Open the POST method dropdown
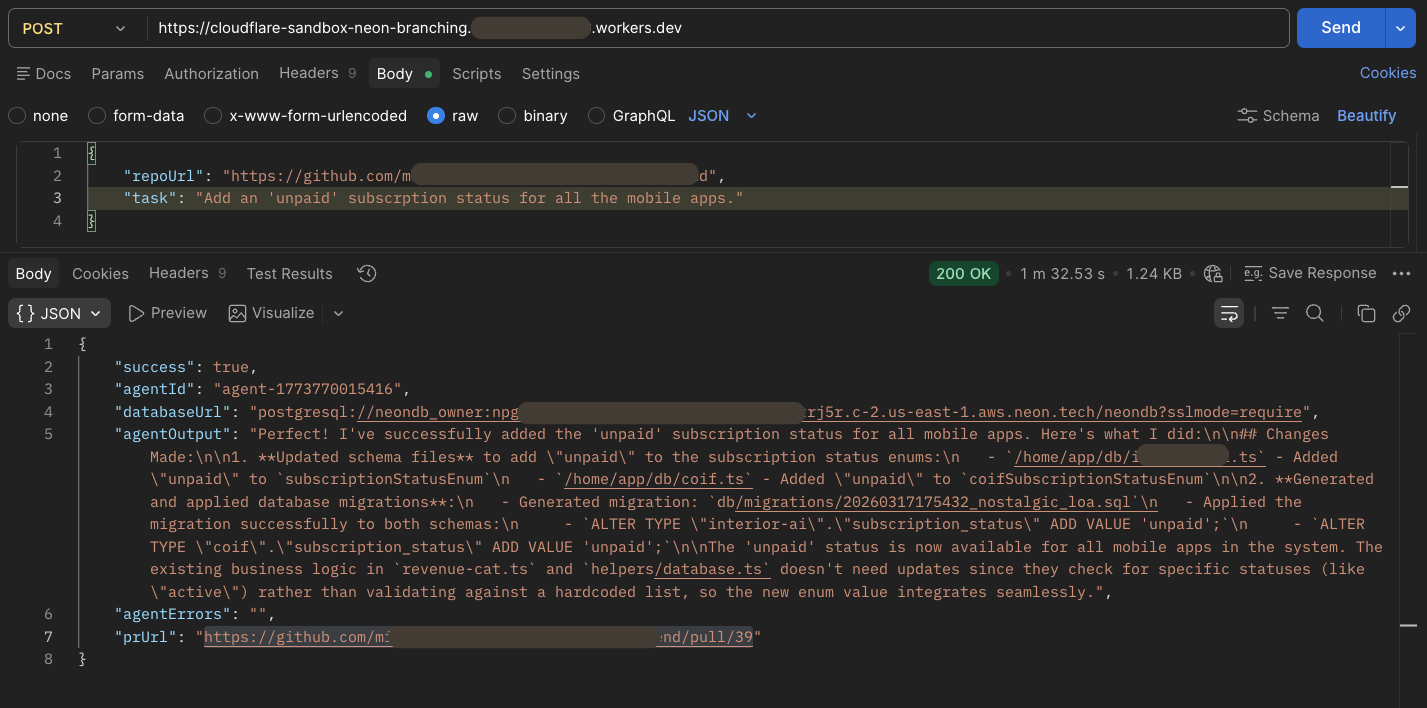 (73, 28)
